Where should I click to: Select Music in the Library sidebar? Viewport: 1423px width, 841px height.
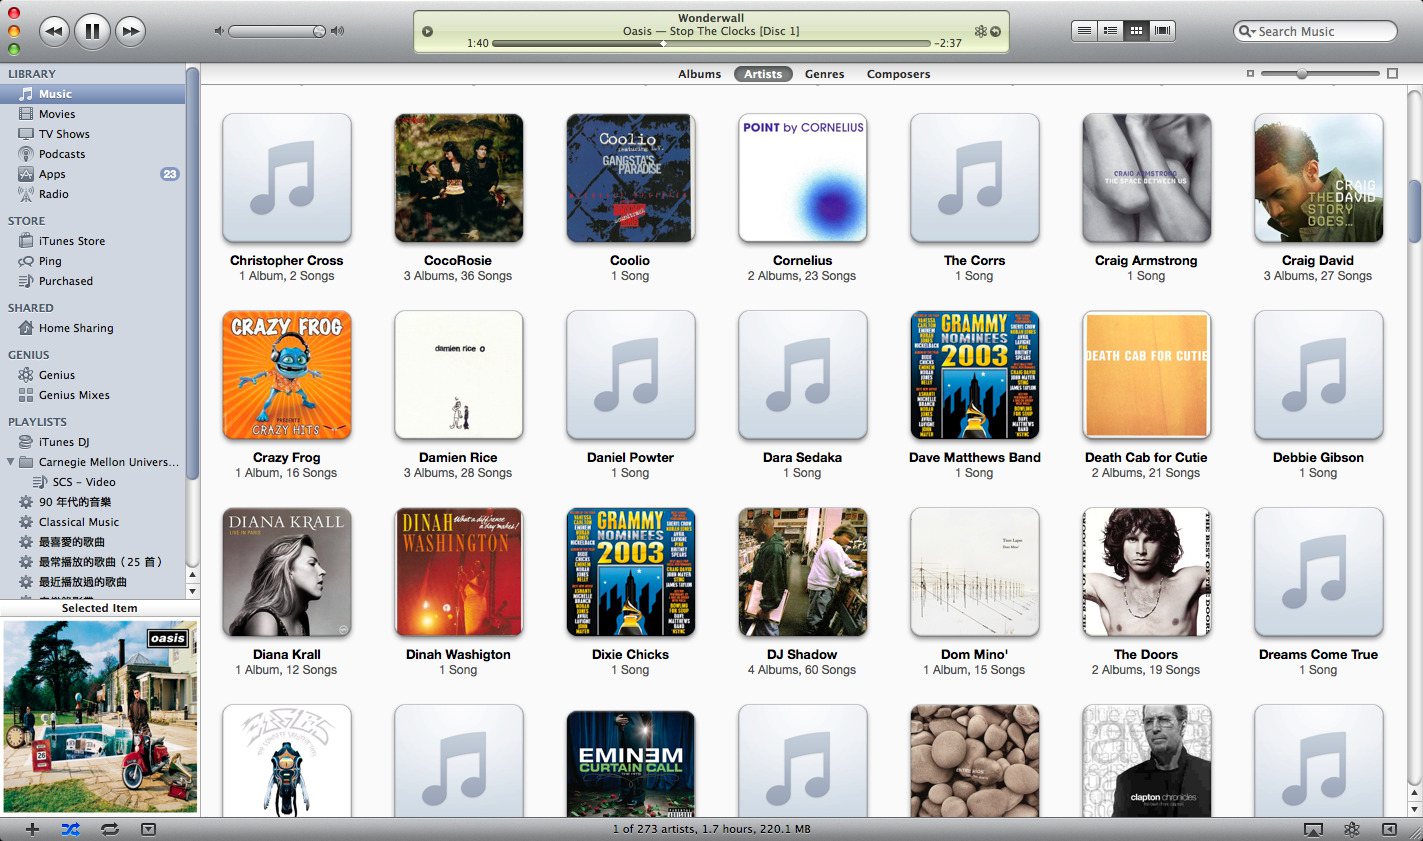click(92, 94)
